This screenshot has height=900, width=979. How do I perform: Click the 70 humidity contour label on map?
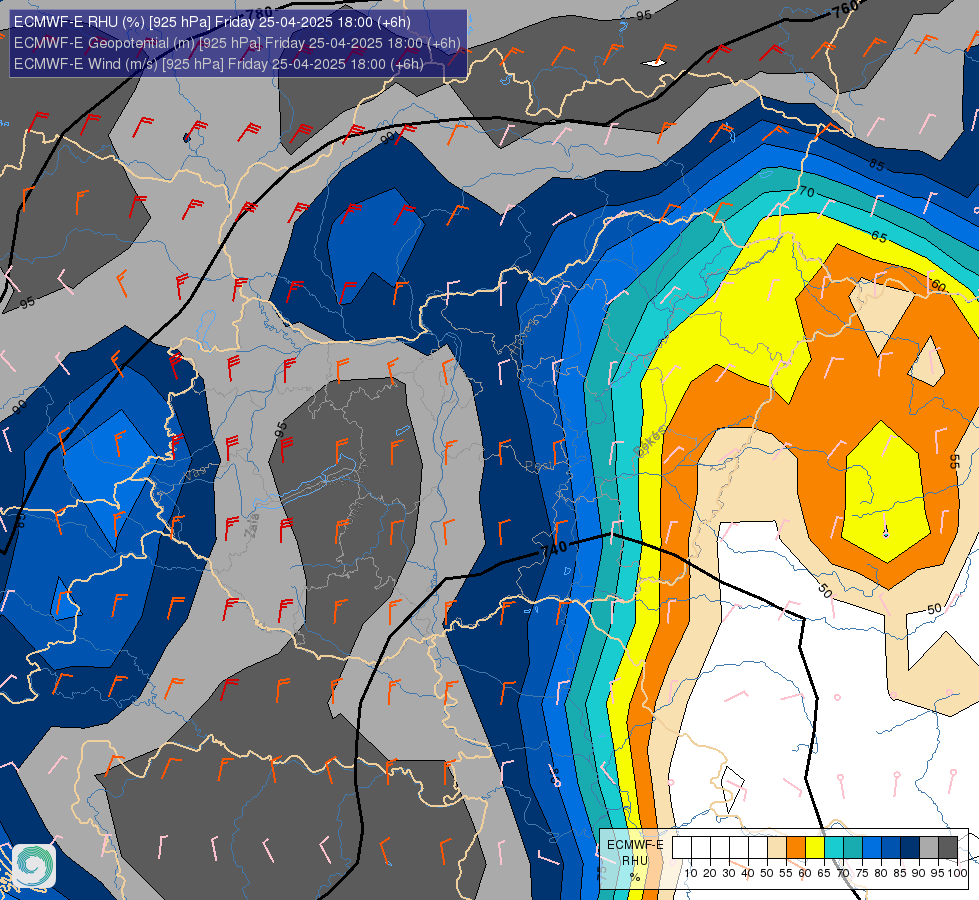(807, 192)
